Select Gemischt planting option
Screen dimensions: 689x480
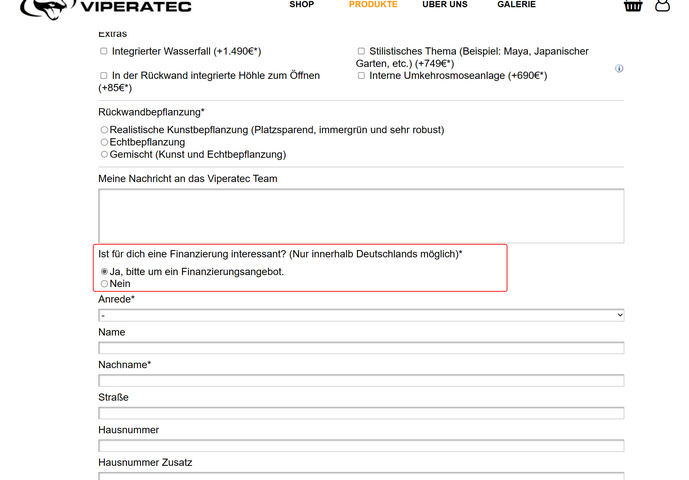(x=104, y=155)
